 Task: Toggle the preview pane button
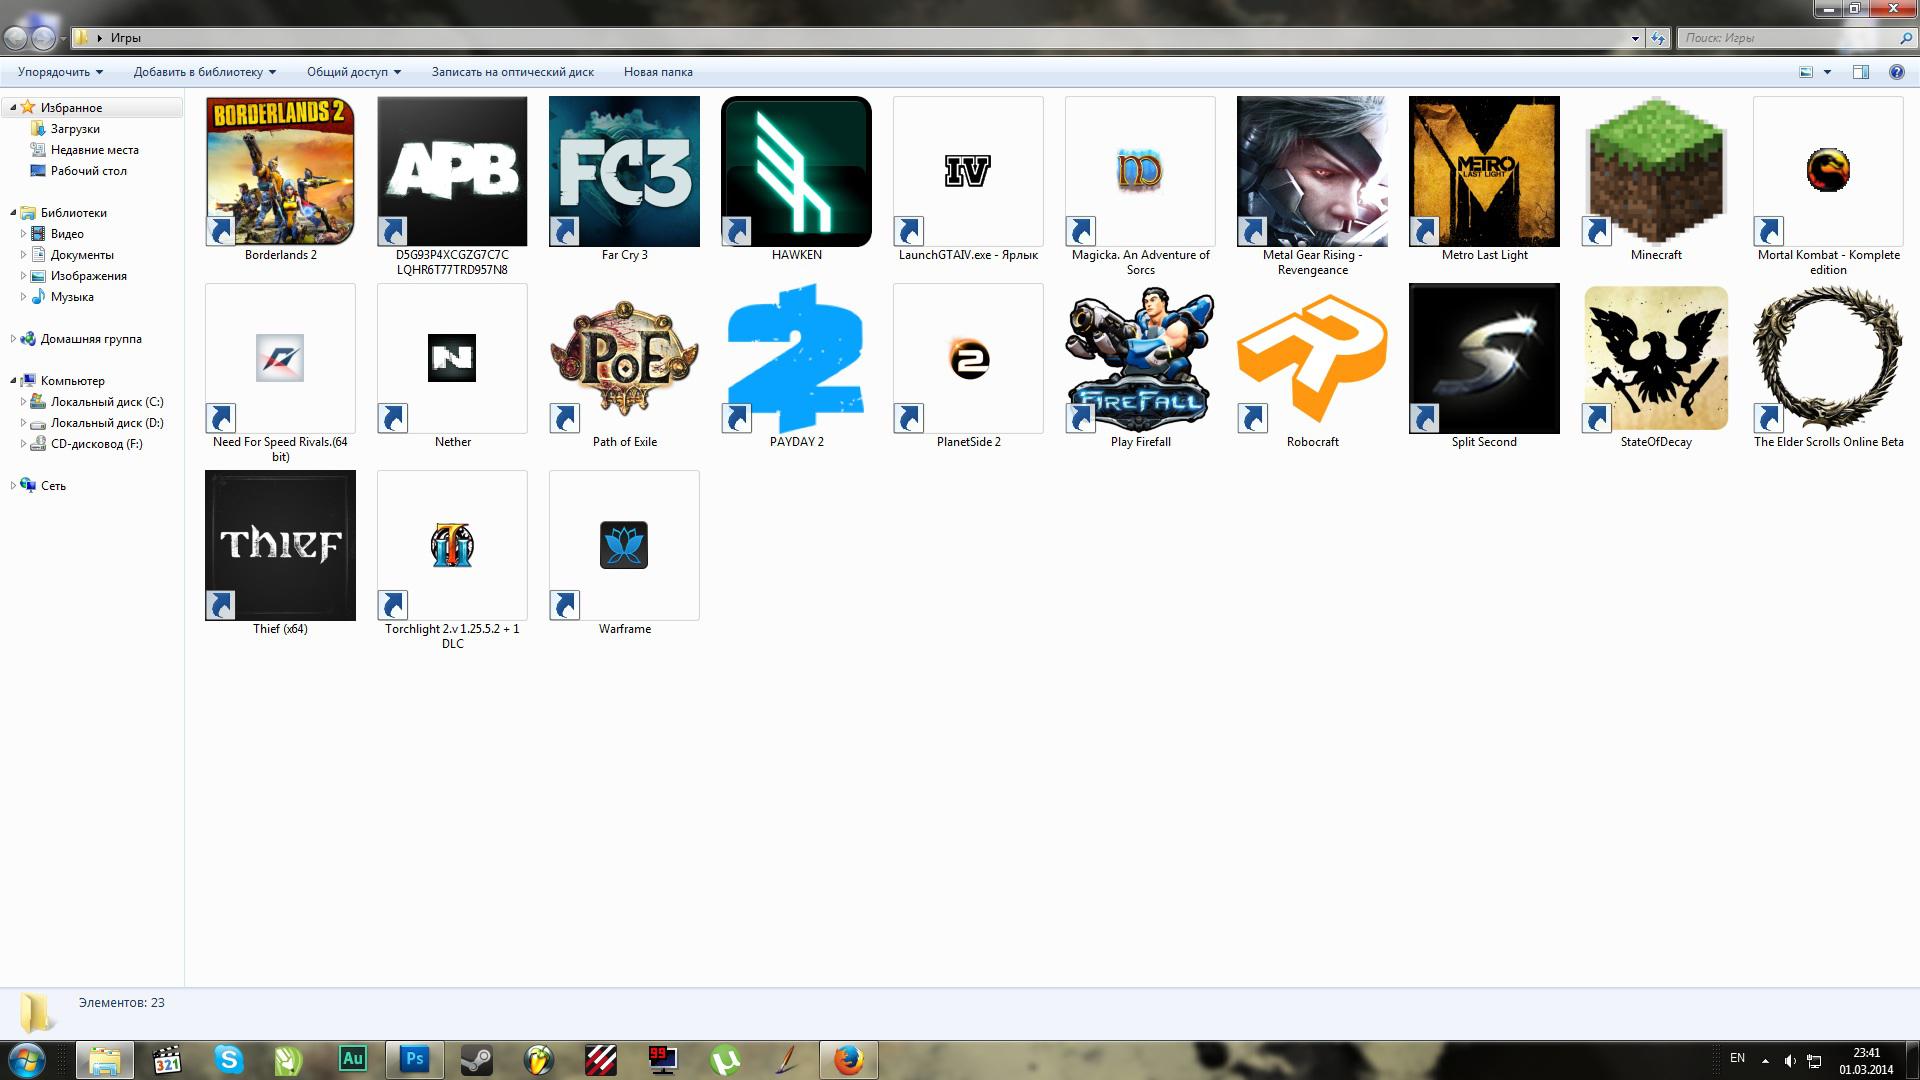tap(1860, 72)
